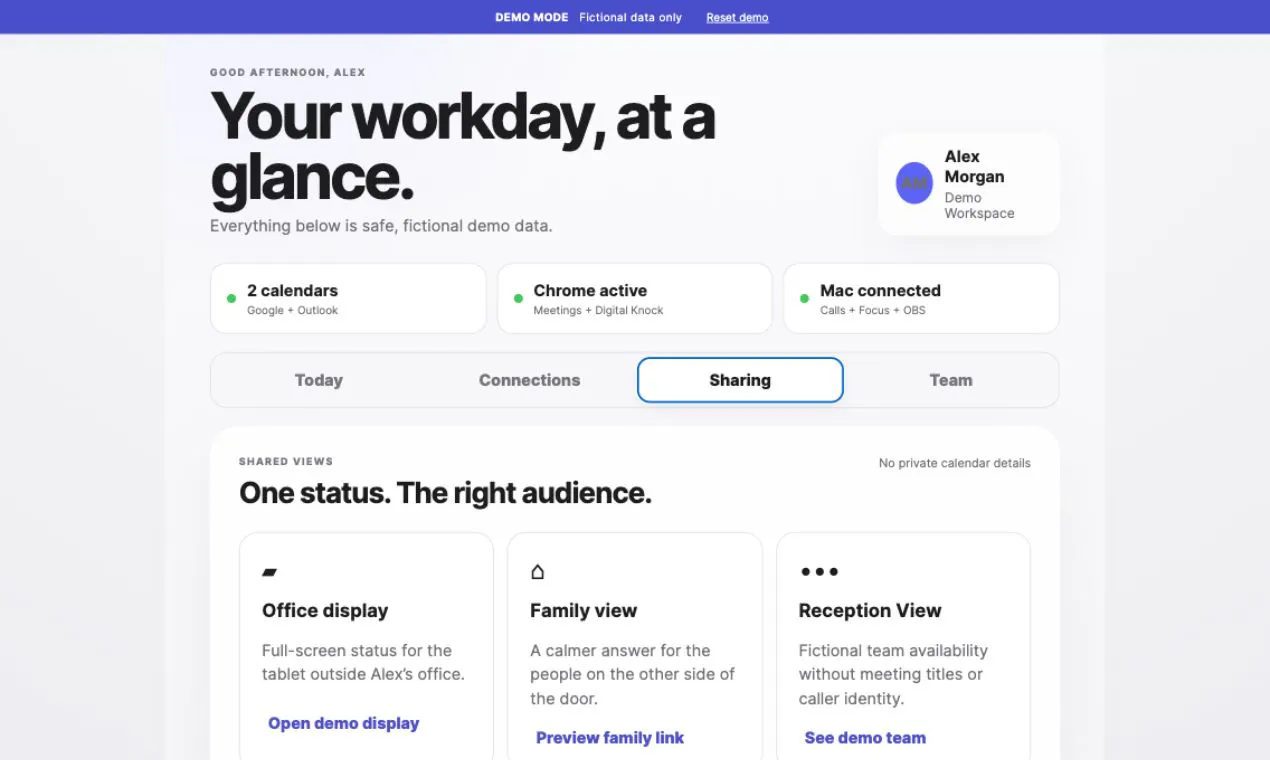
Task: Click the Office display card icon
Action: 269,572
